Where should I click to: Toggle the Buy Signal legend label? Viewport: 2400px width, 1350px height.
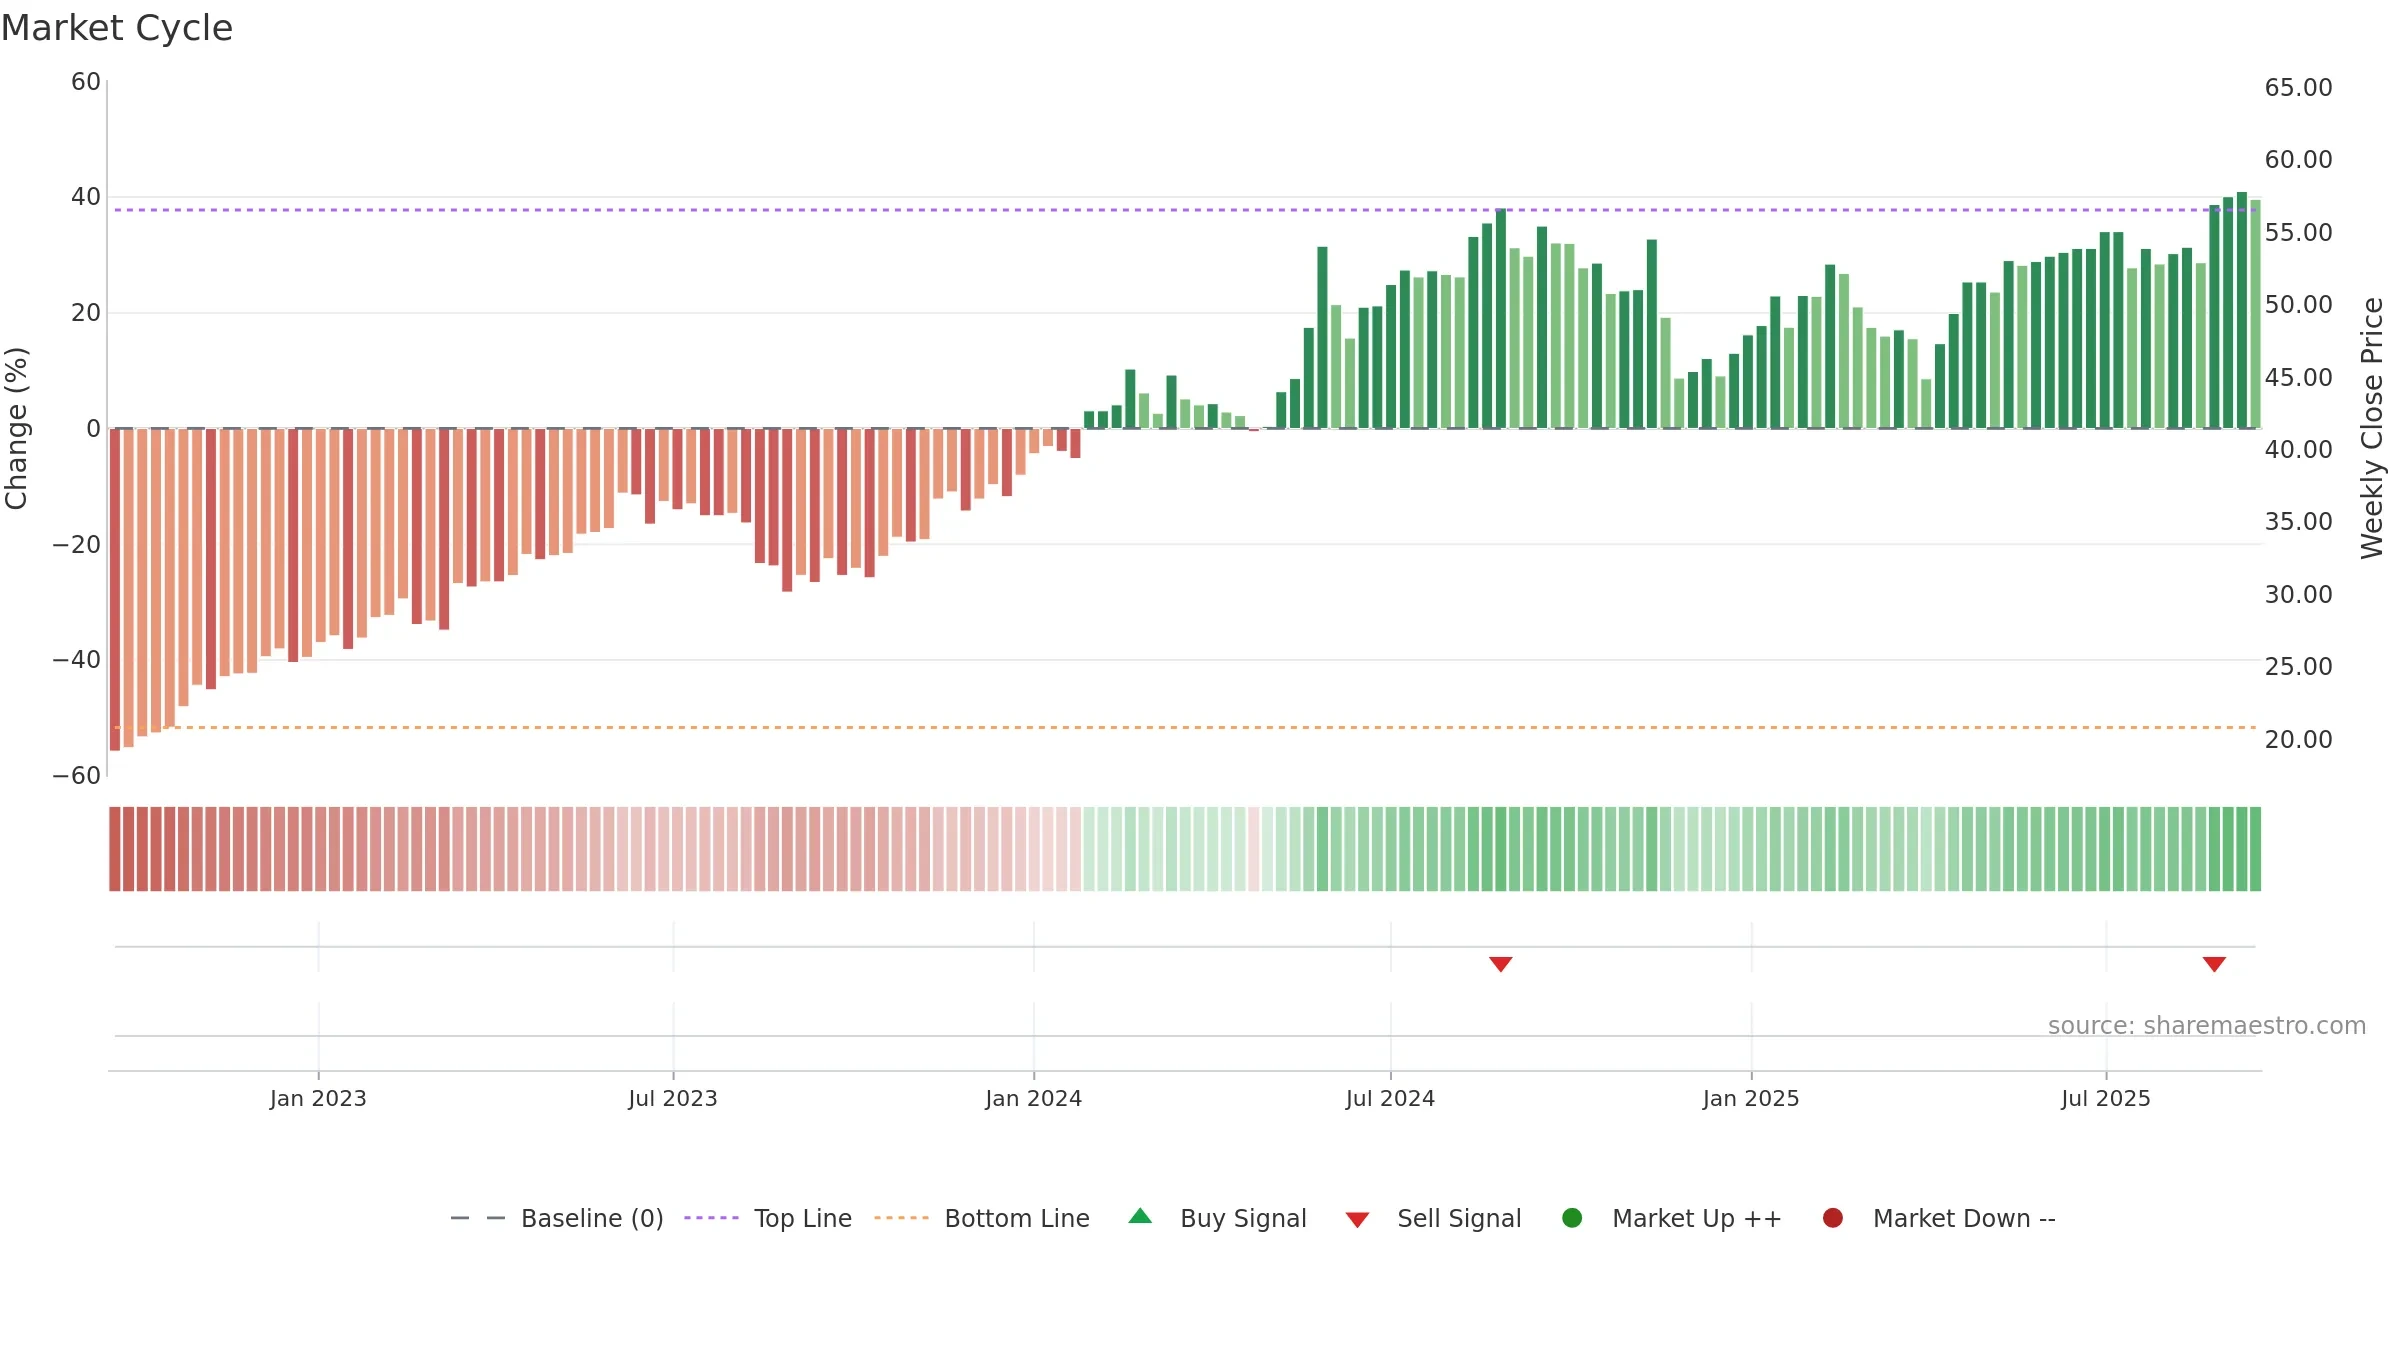[x=1243, y=1218]
